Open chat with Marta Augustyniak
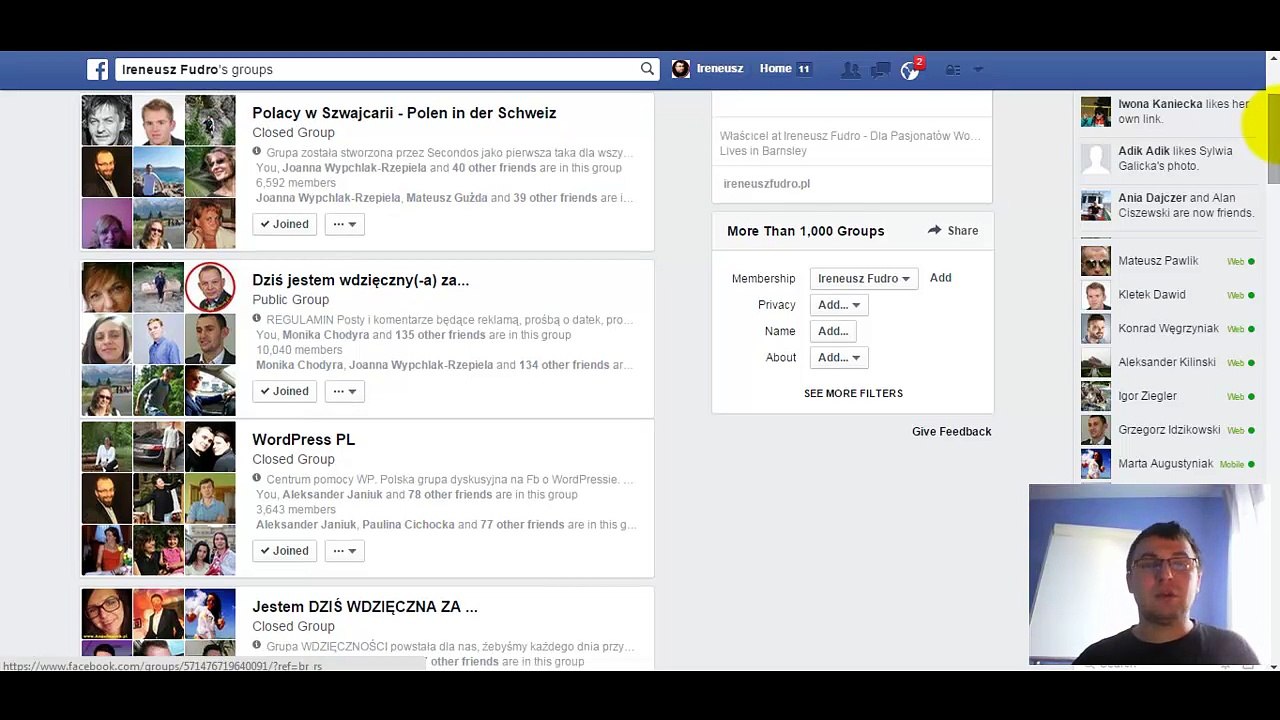Image resolution: width=1280 pixels, height=720 pixels. pyautogui.click(x=1168, y=464)
